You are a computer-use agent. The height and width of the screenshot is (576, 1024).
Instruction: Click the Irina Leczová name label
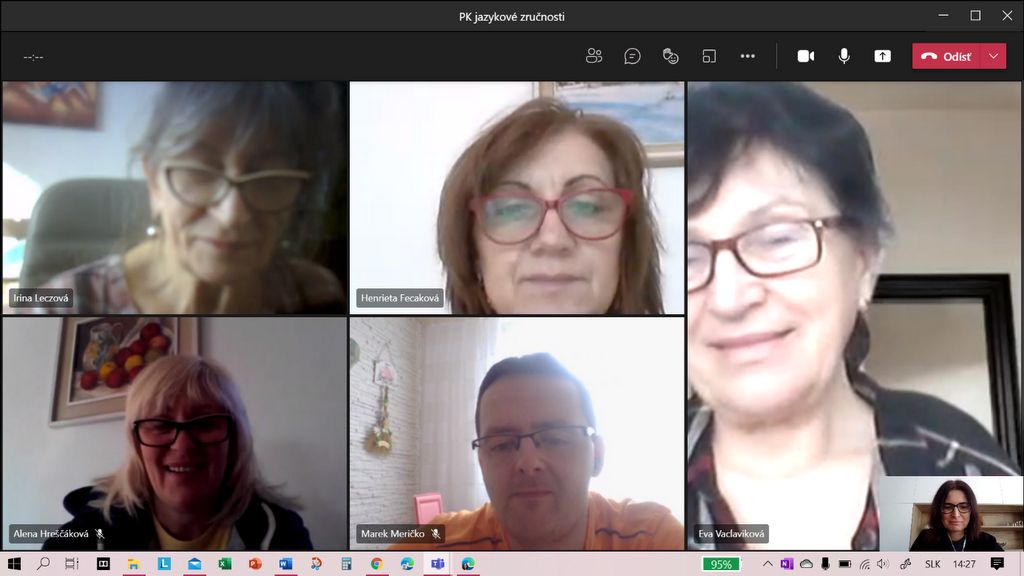(40, 298)
